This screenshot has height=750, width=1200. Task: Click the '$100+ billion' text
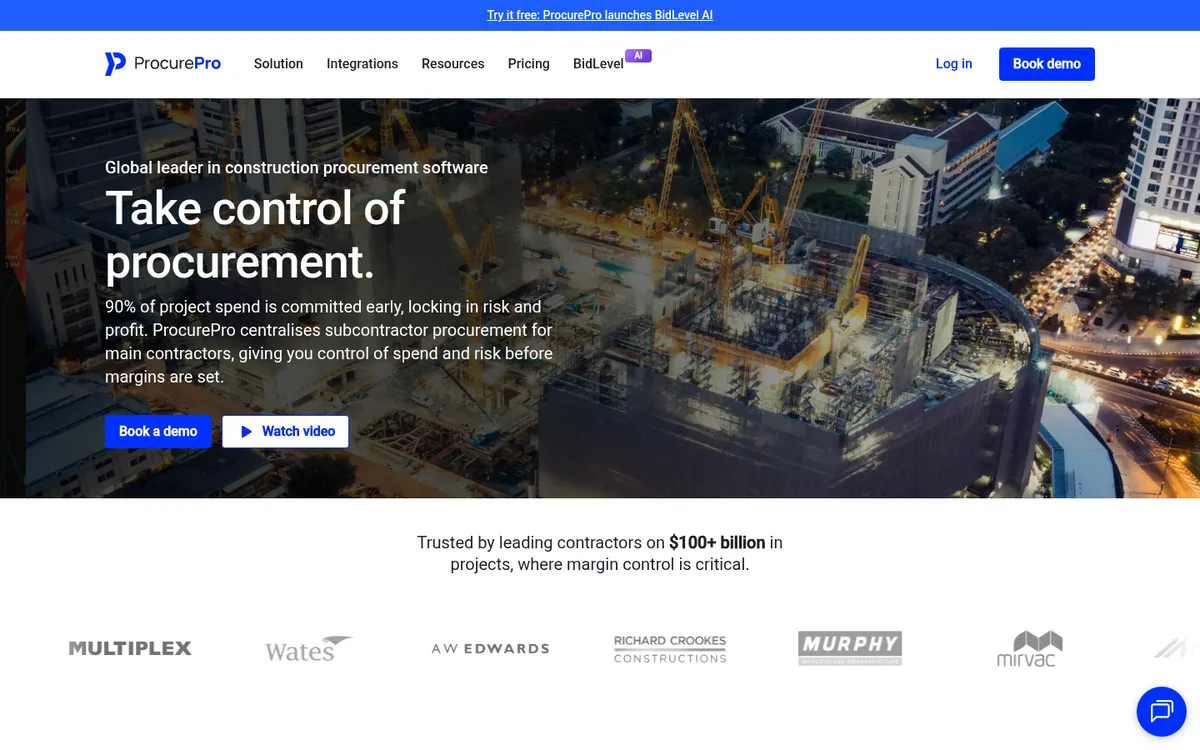tap(717, 543)
